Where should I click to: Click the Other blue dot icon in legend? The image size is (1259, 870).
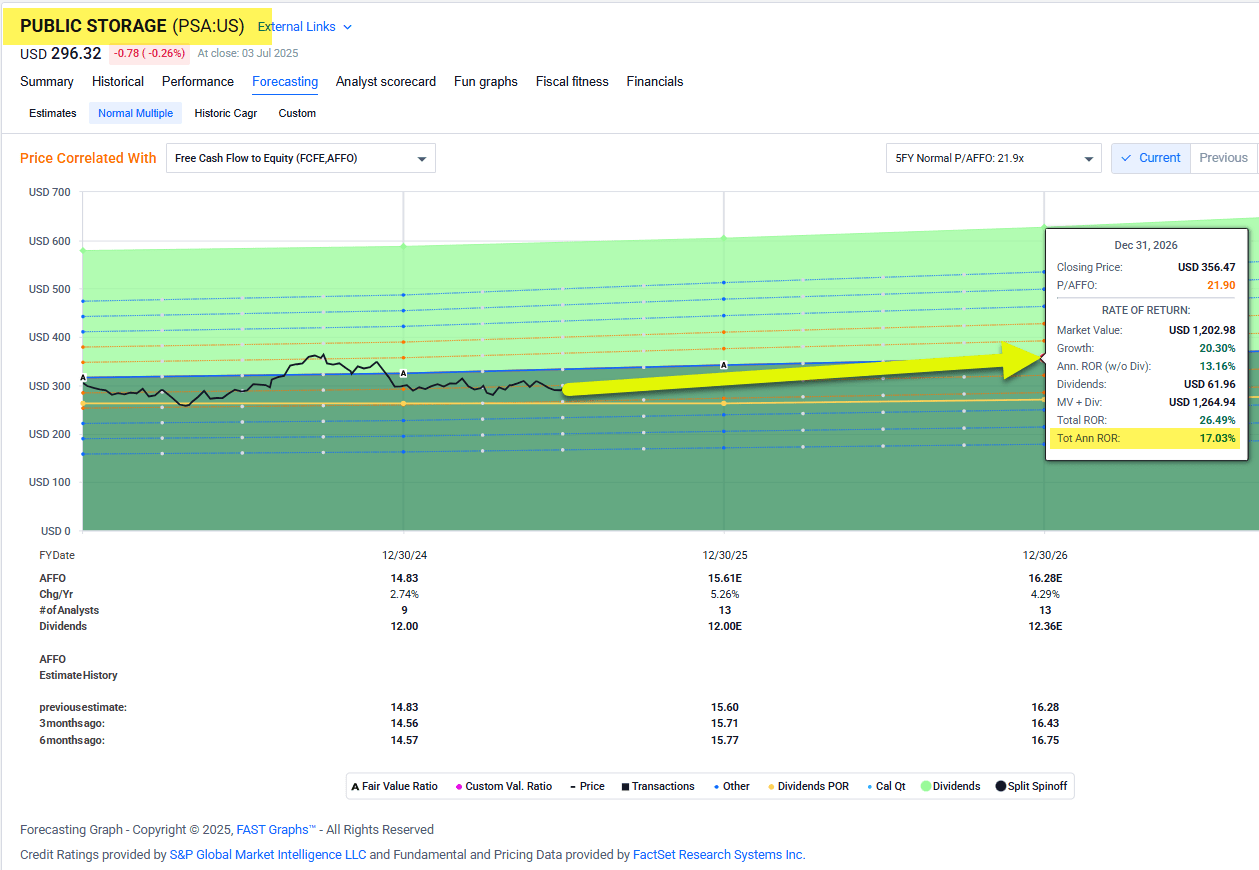pyautogui.click(x=716, y=787)
